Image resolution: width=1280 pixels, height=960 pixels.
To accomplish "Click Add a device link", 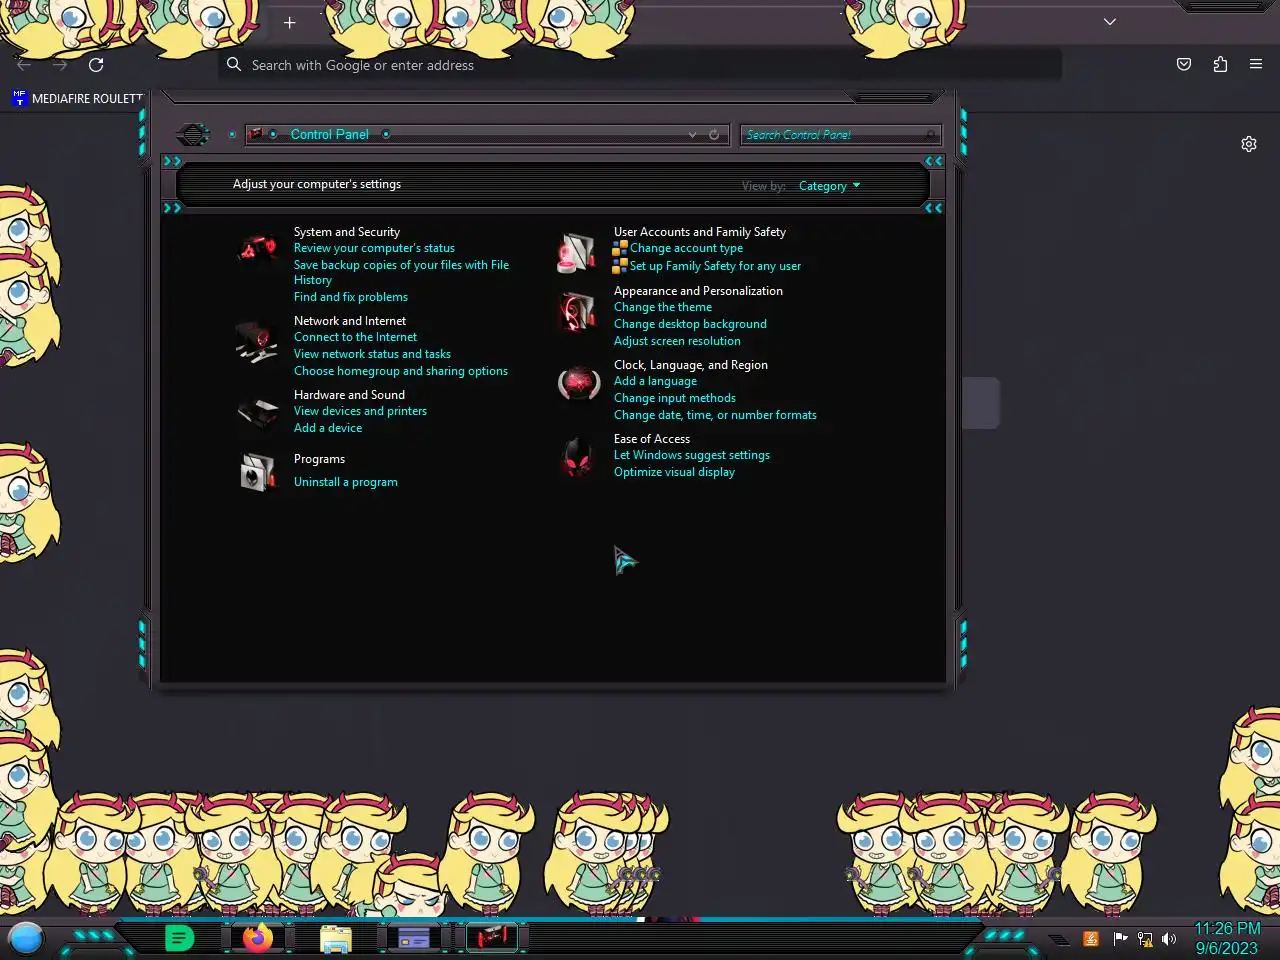I will [x=328, y=428].
